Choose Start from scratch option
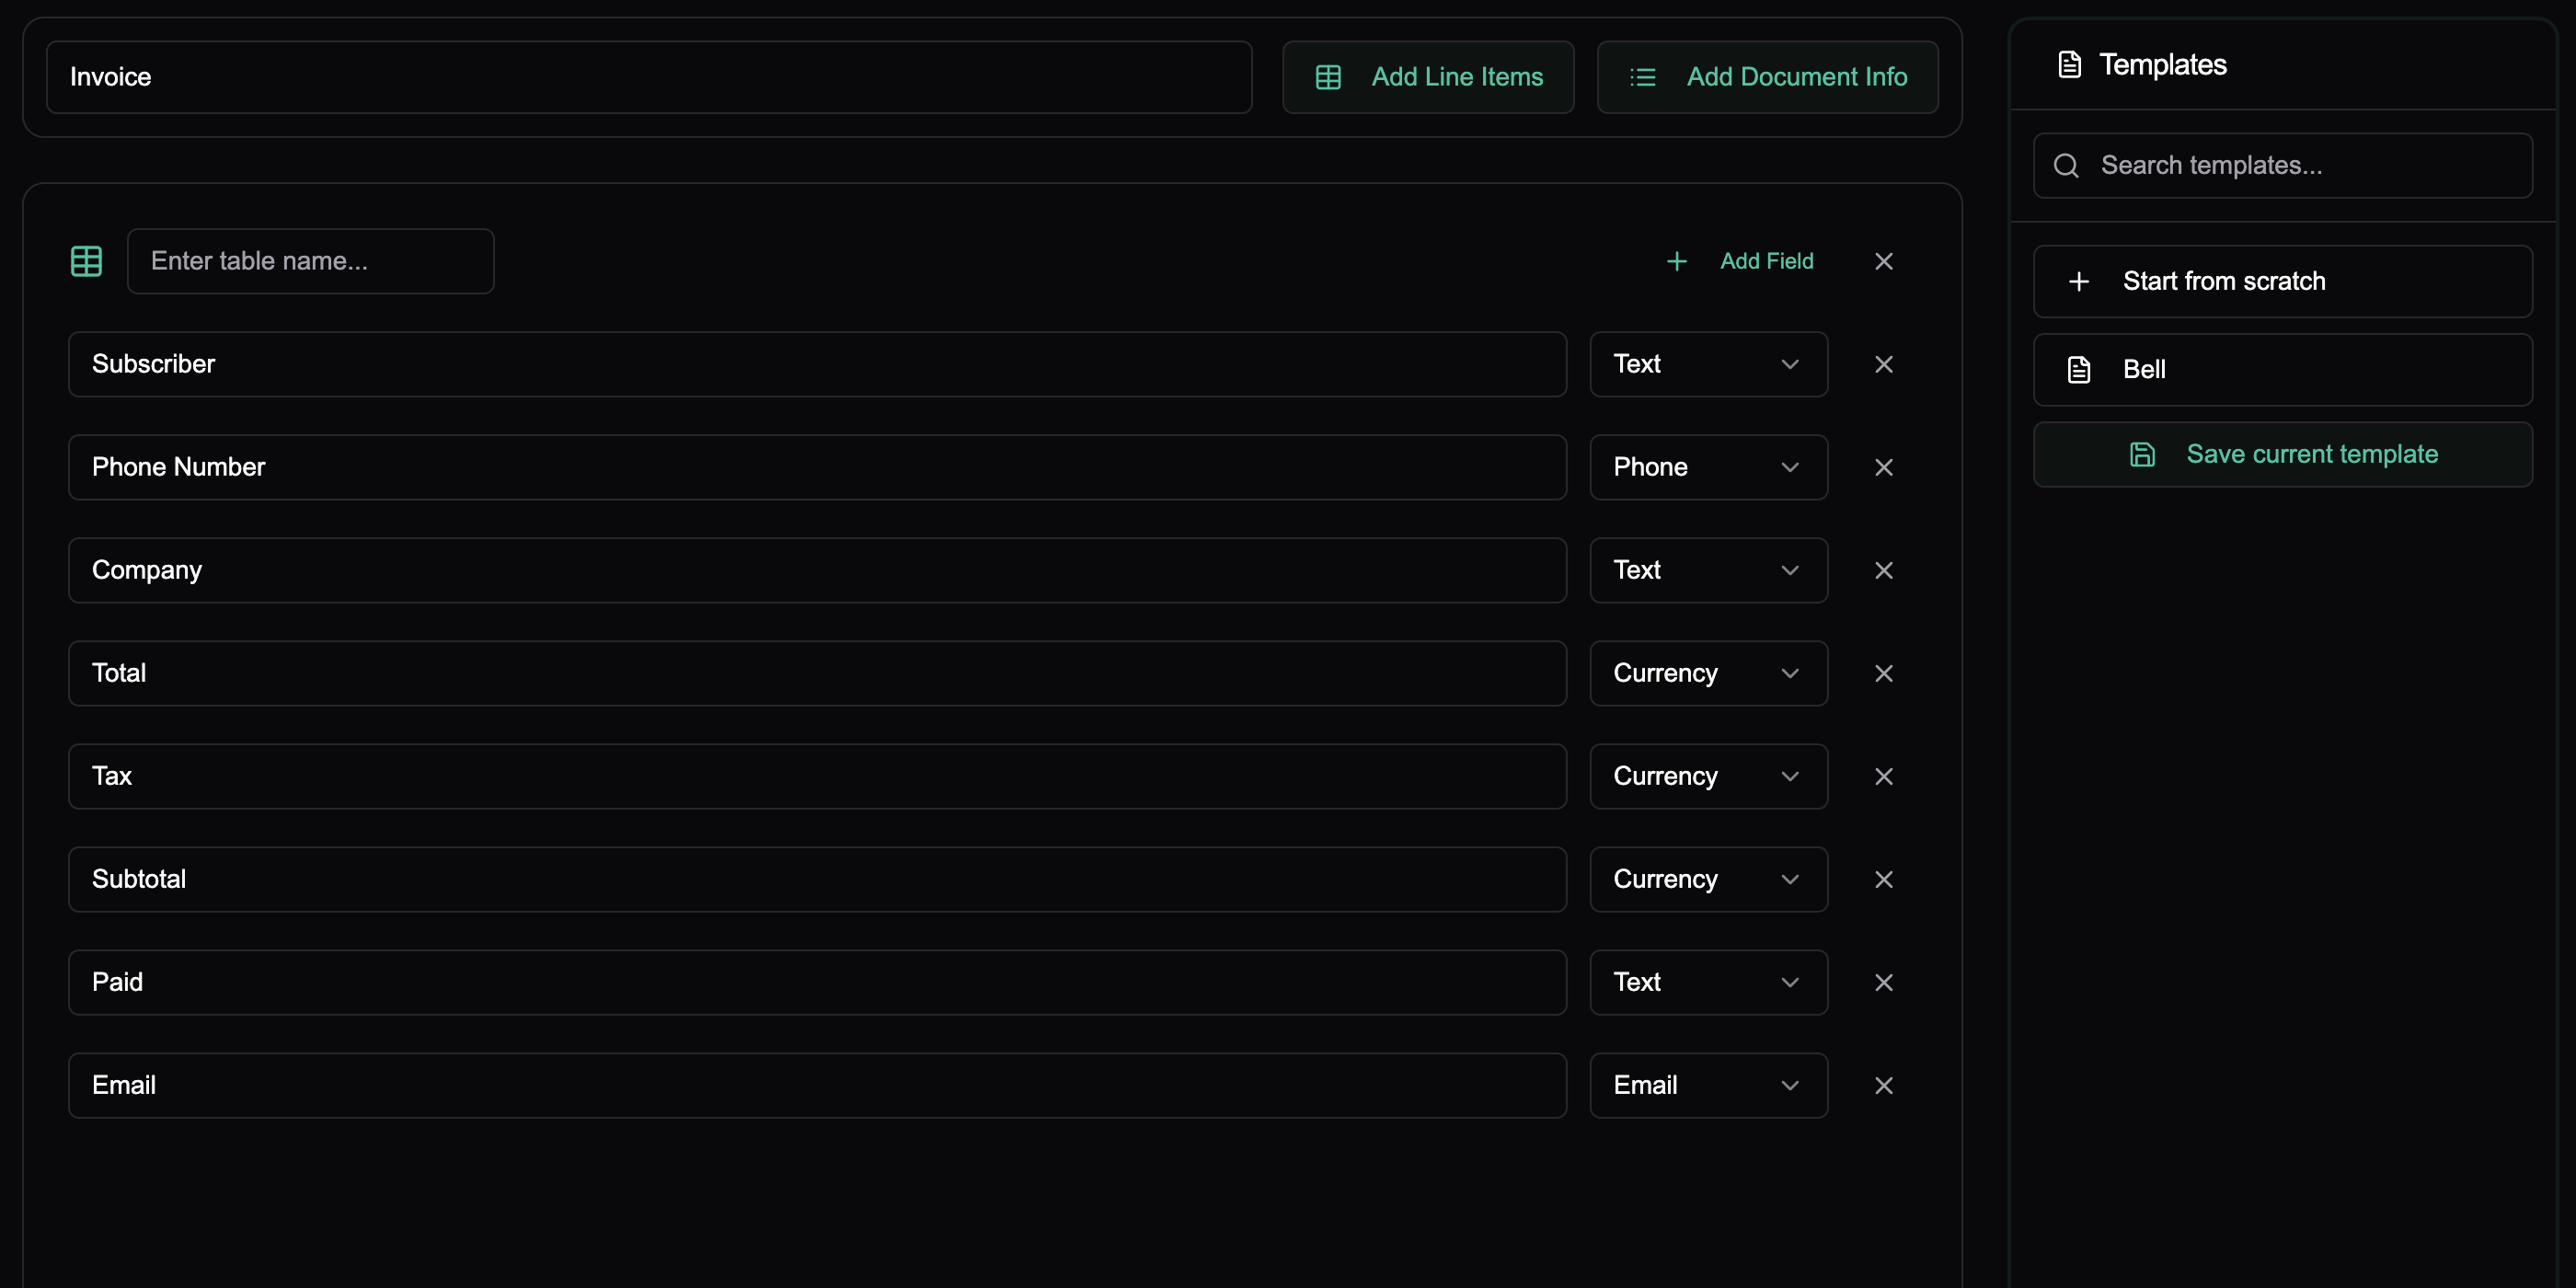Screen dimensions: 2576x1288 coord(2282,281)
